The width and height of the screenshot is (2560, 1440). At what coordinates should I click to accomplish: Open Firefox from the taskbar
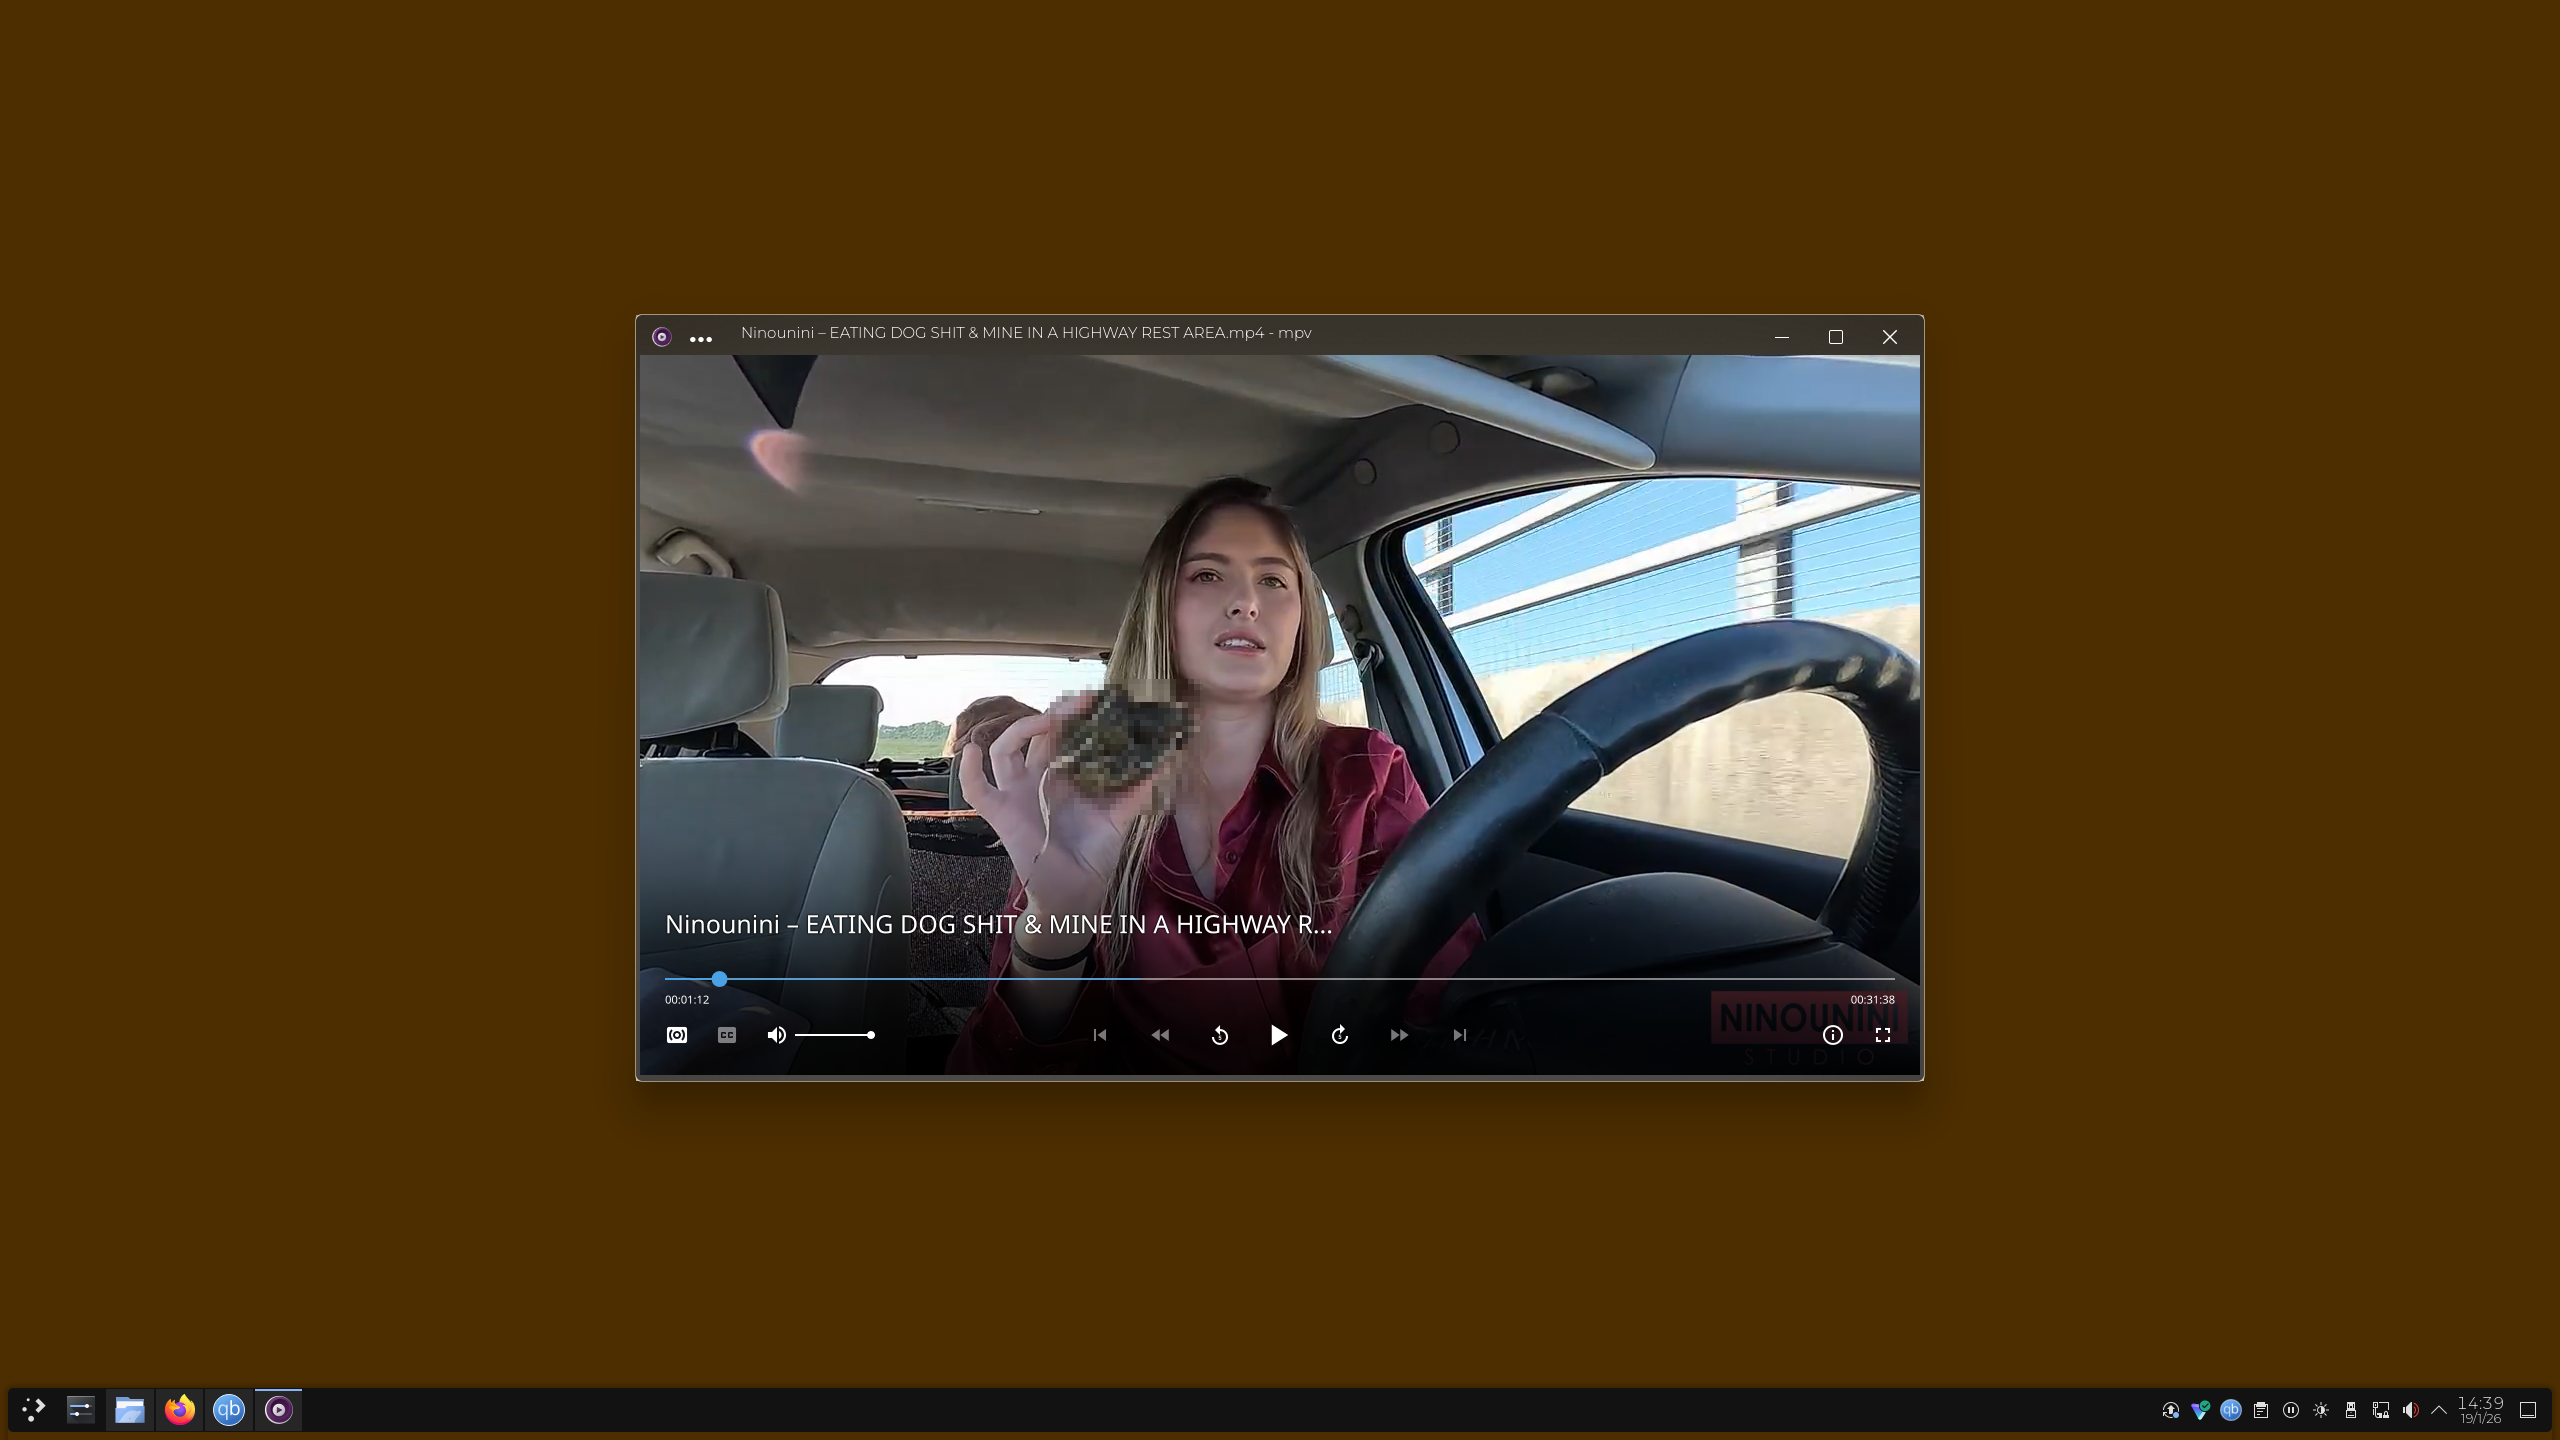[180, 1410]
